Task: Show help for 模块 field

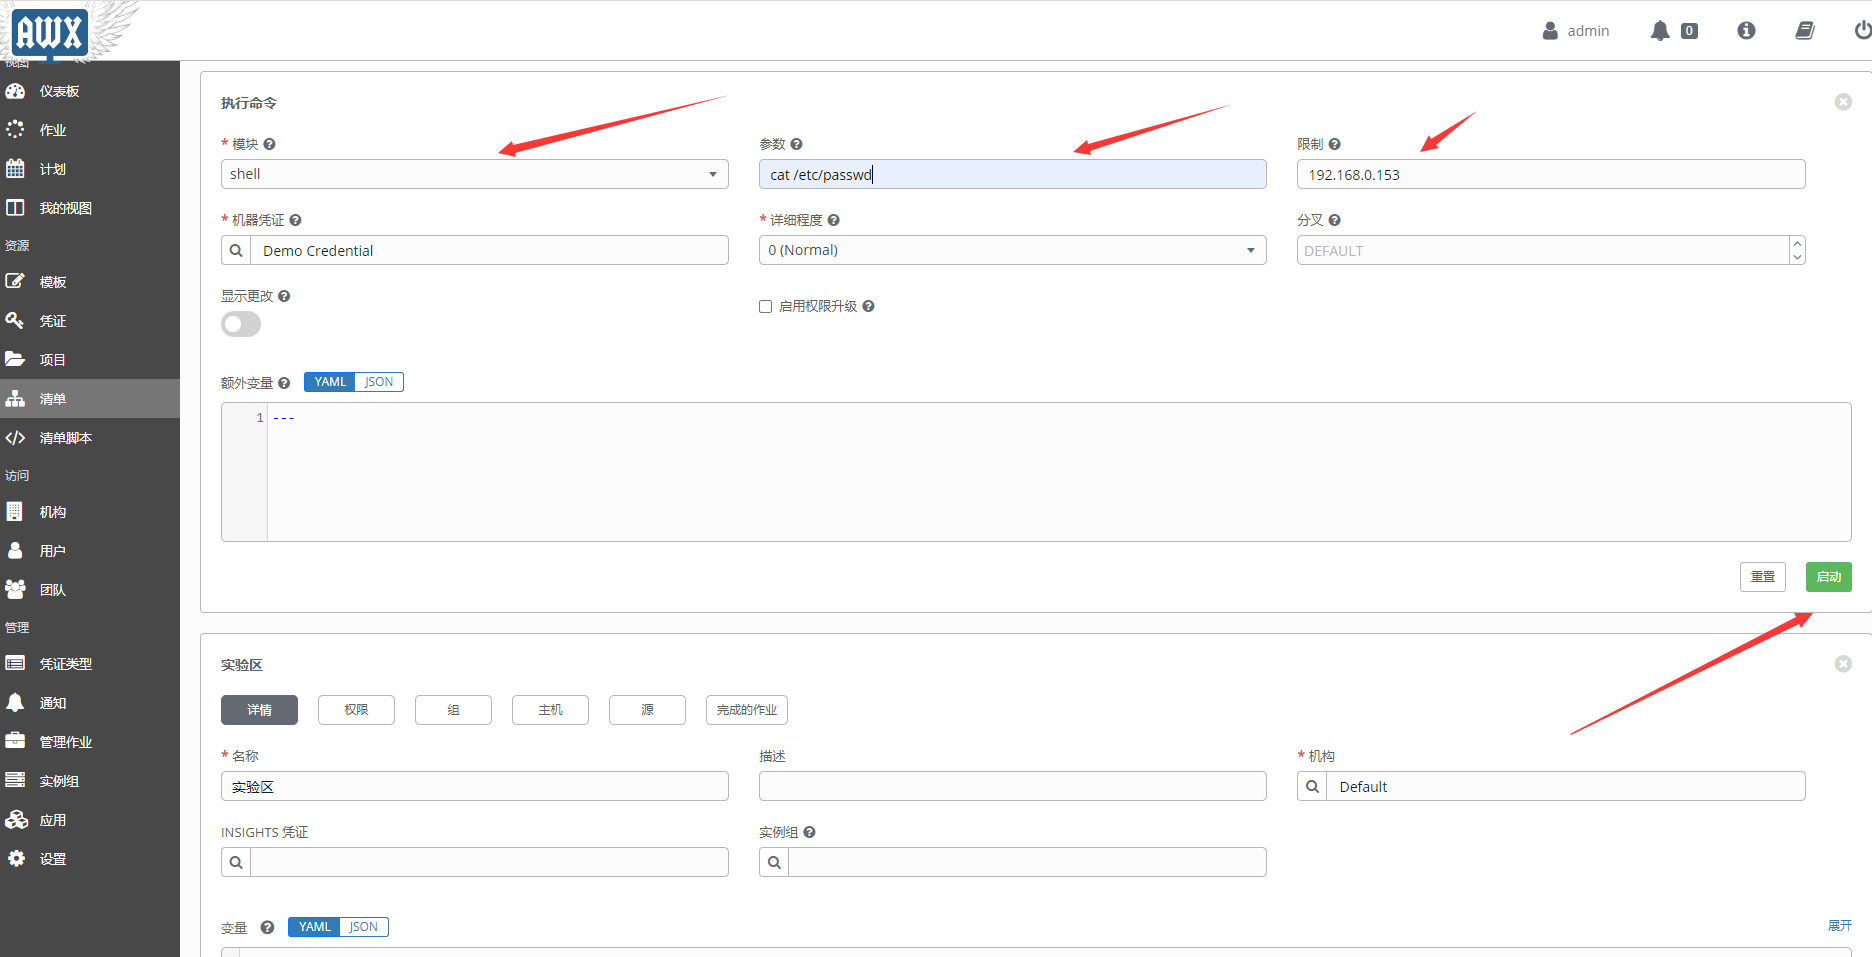Action: coord(270,144)
